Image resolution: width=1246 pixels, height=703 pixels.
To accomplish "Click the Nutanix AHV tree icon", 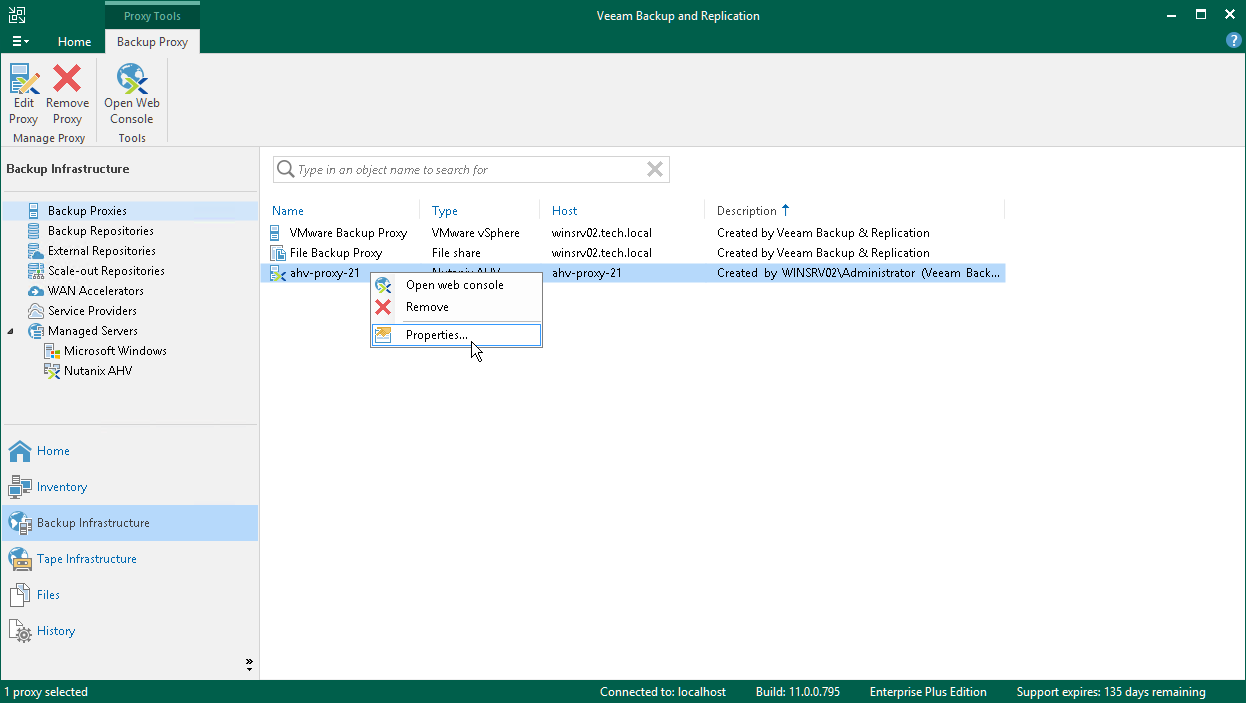I will [x=52, y=371].
